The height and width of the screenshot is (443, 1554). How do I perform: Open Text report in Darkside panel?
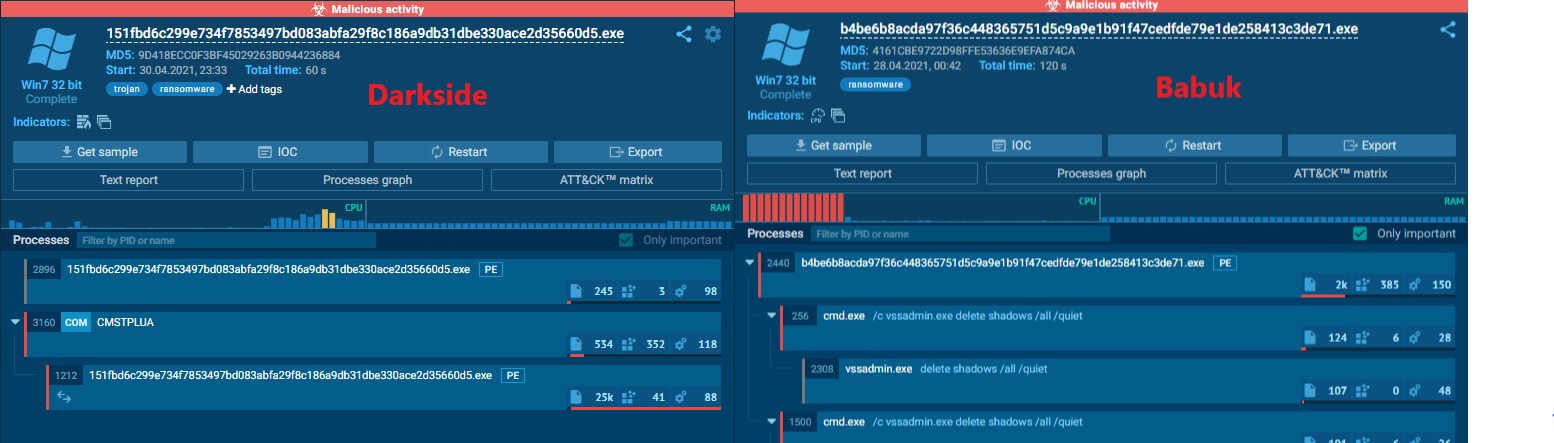pos(129,181)
